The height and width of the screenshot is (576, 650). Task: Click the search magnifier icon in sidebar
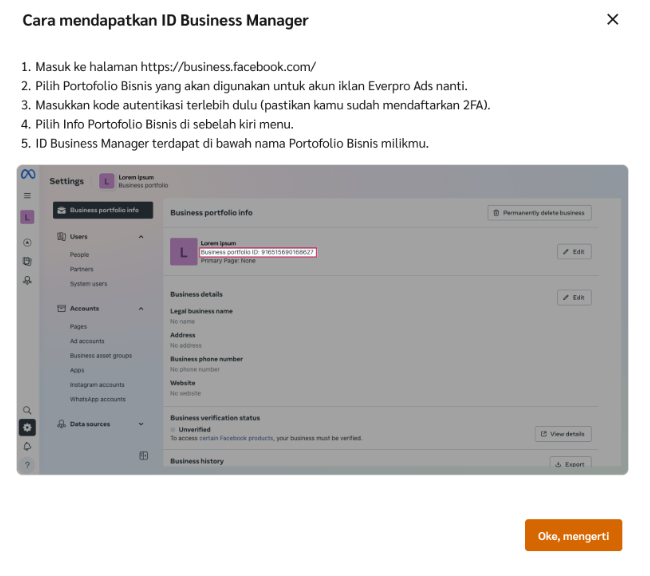28,410
